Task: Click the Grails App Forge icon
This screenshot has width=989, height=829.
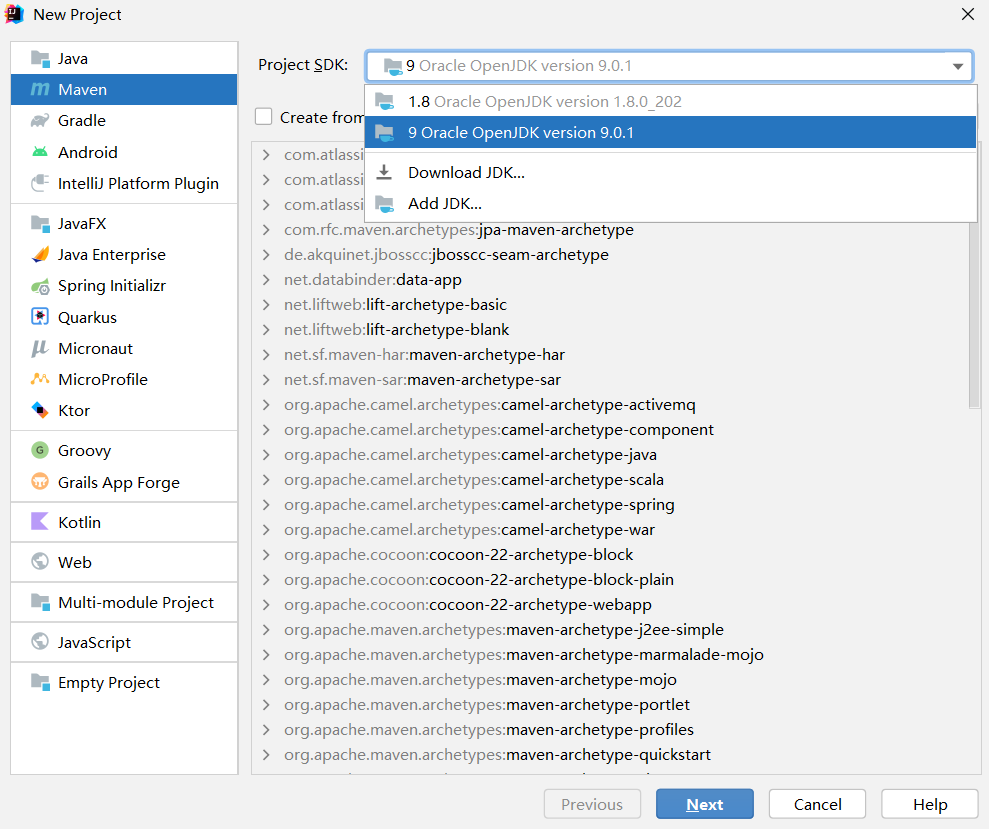Action: coord(40,482)
